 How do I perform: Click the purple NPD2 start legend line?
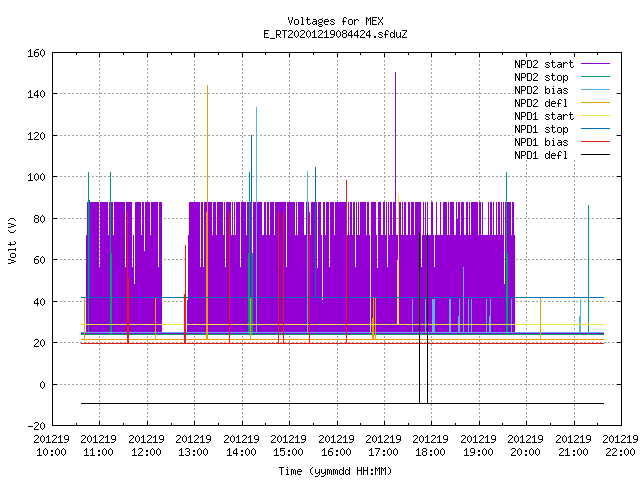595,64
